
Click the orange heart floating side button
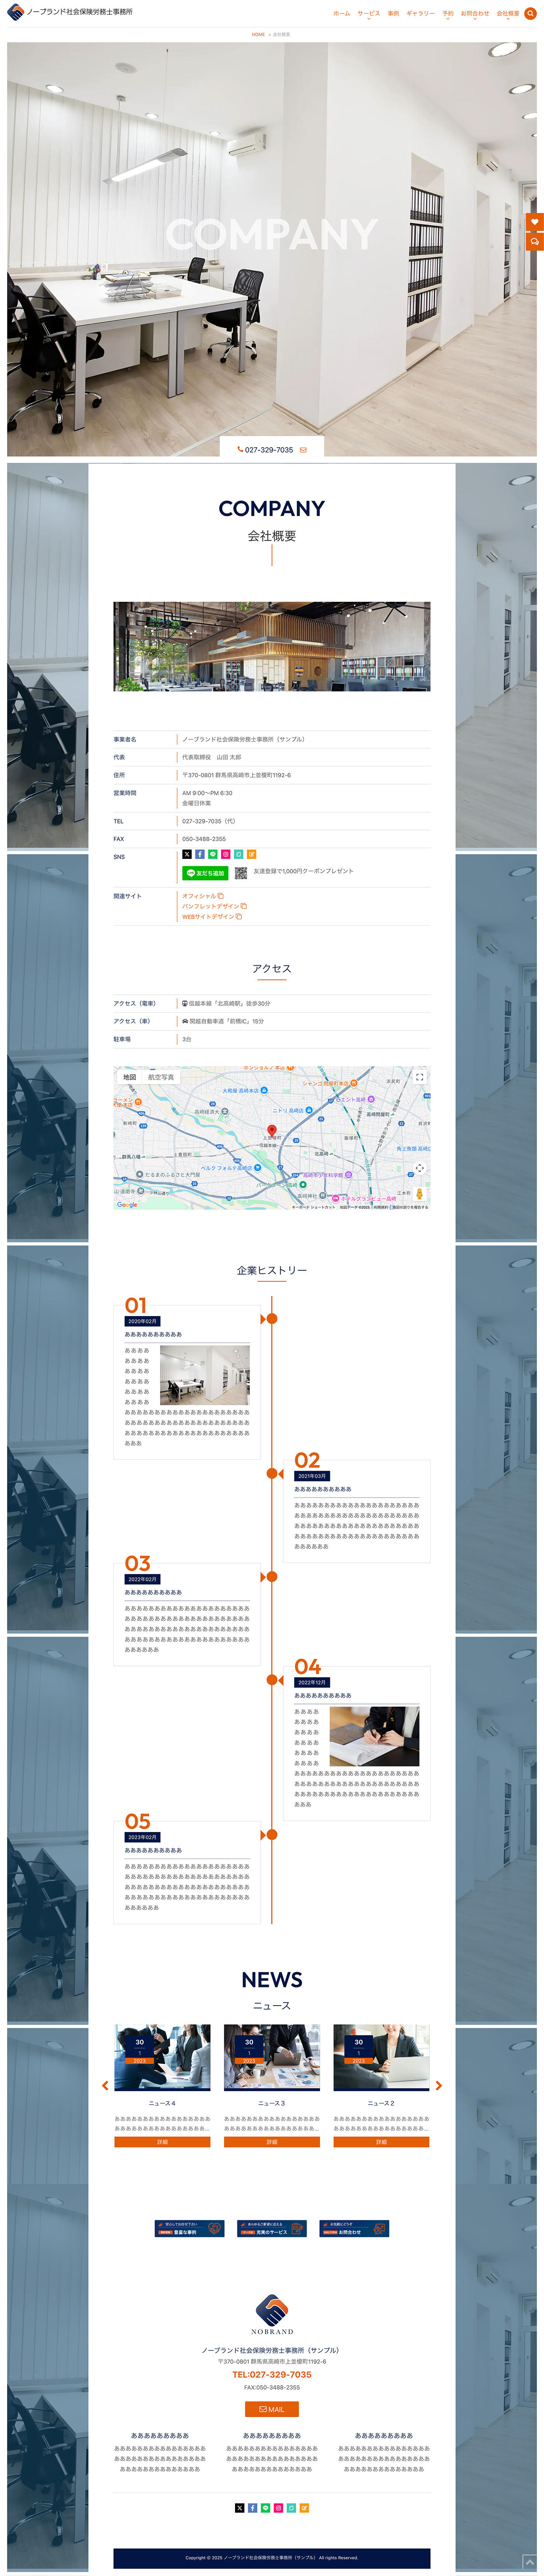535,222
